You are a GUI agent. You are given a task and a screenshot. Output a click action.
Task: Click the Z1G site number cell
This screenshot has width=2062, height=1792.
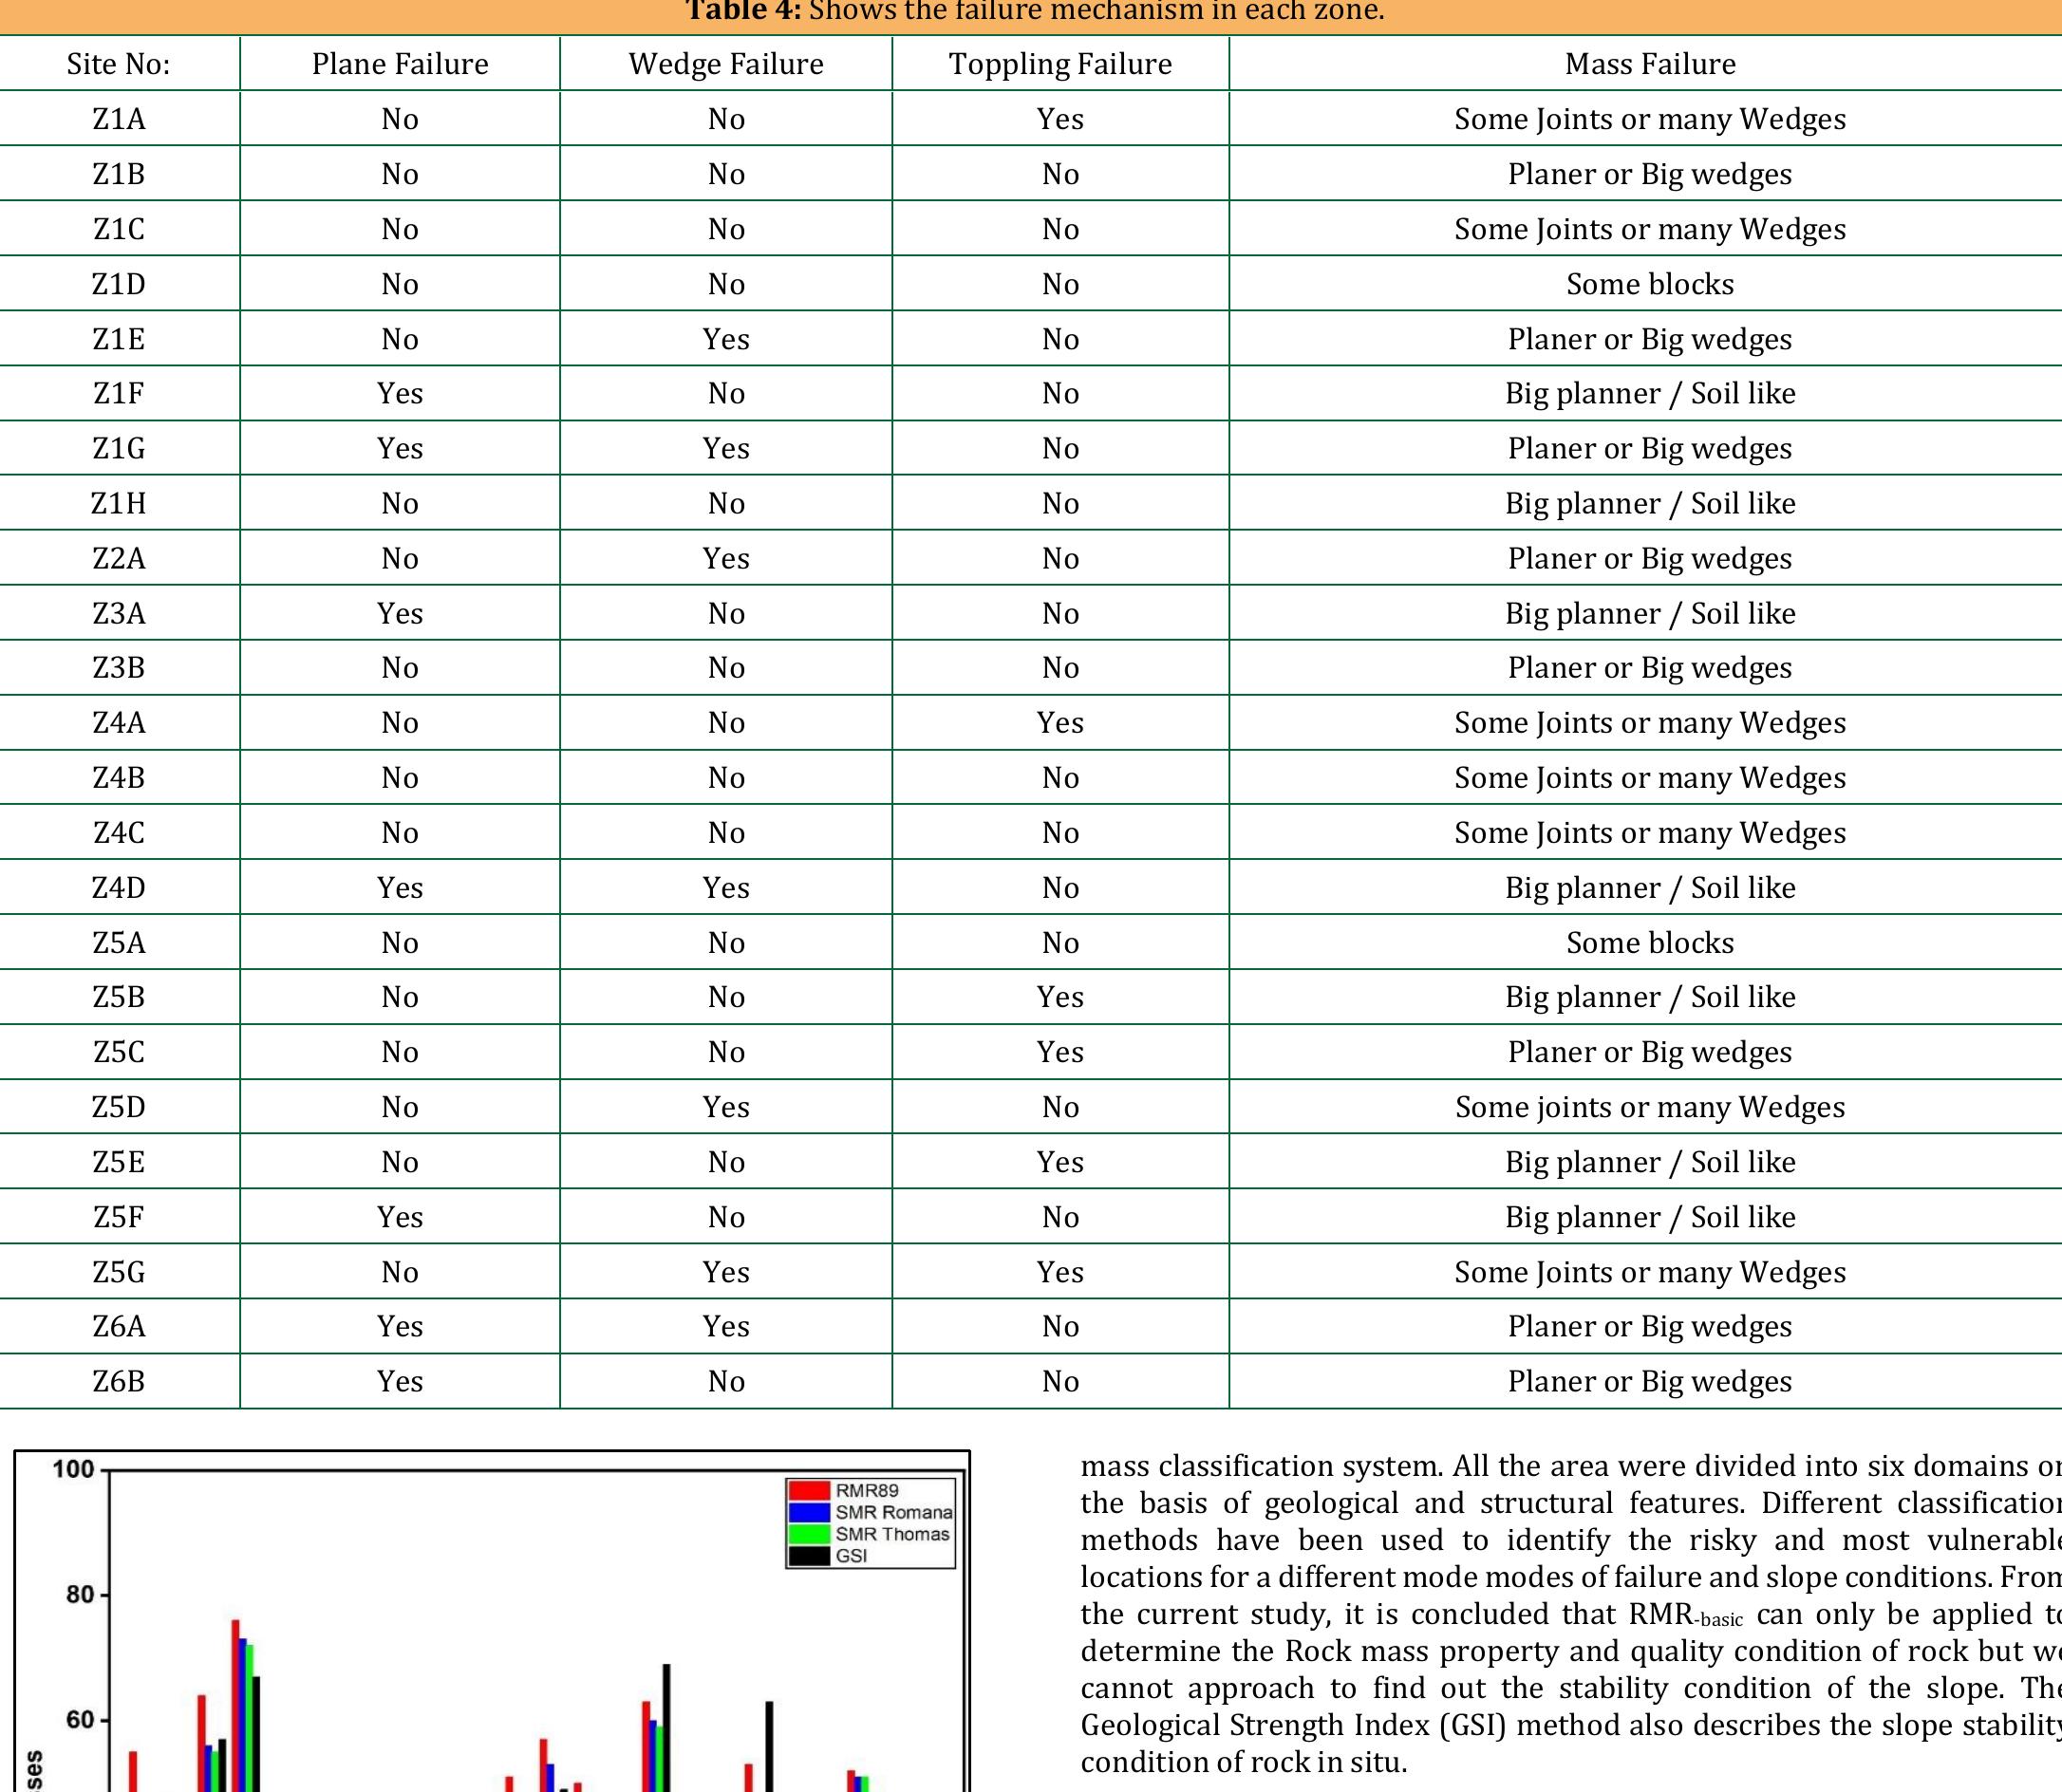[x=119, y=448]
